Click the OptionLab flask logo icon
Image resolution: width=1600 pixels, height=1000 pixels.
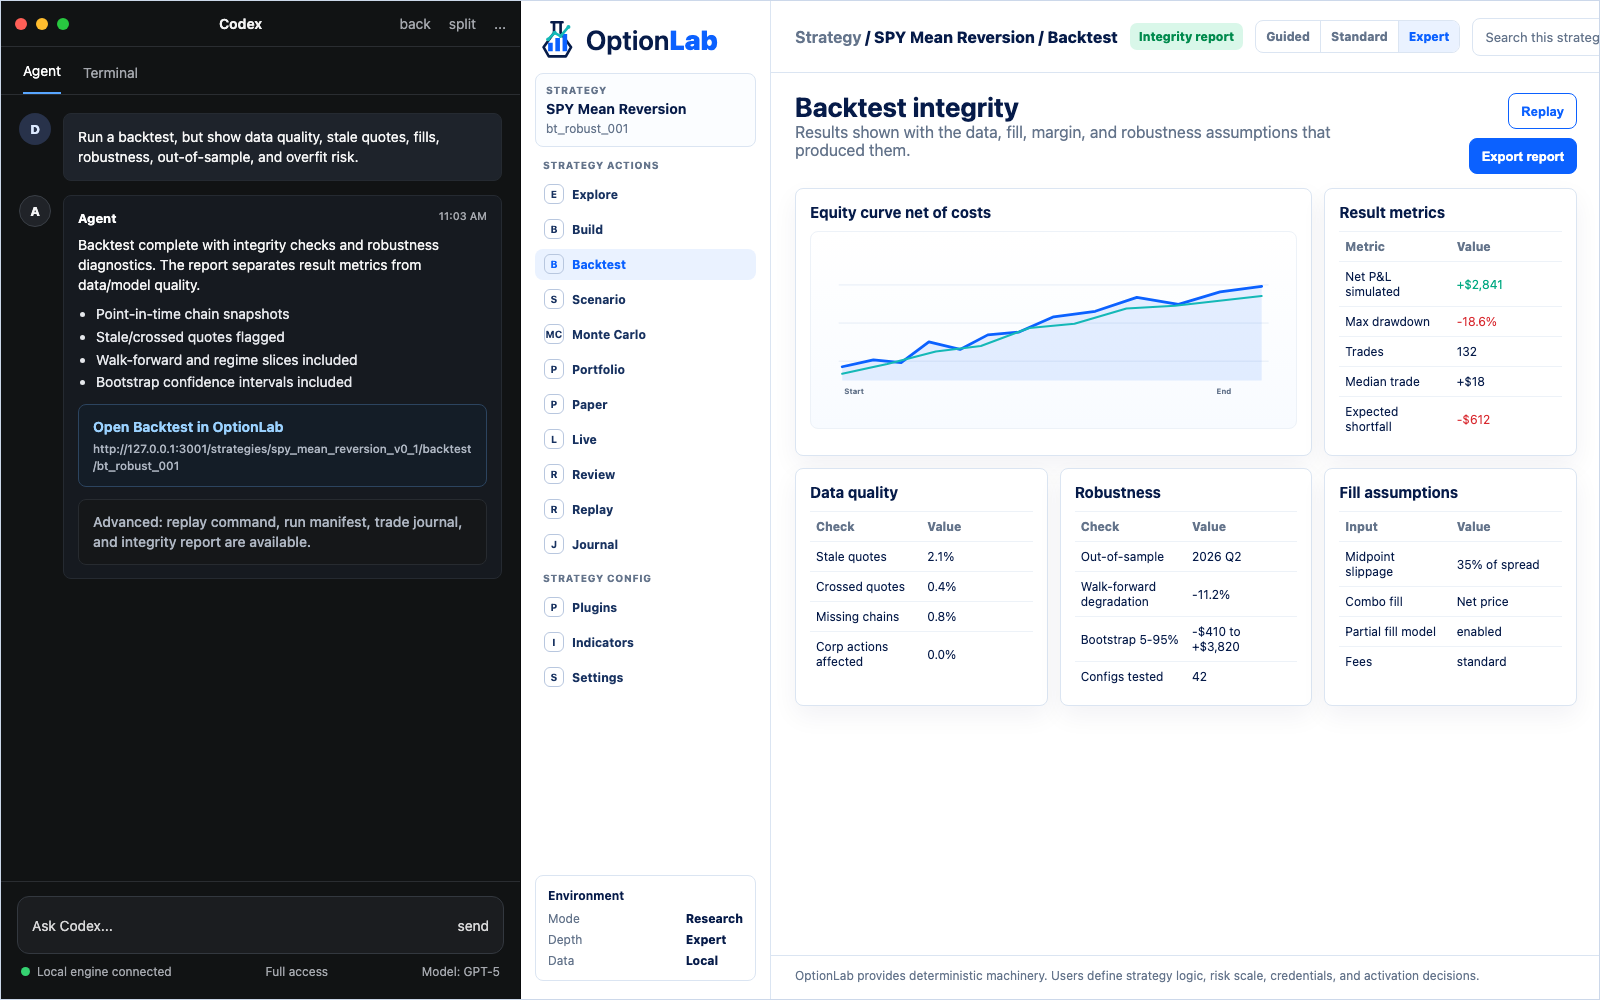pos(557,40)
